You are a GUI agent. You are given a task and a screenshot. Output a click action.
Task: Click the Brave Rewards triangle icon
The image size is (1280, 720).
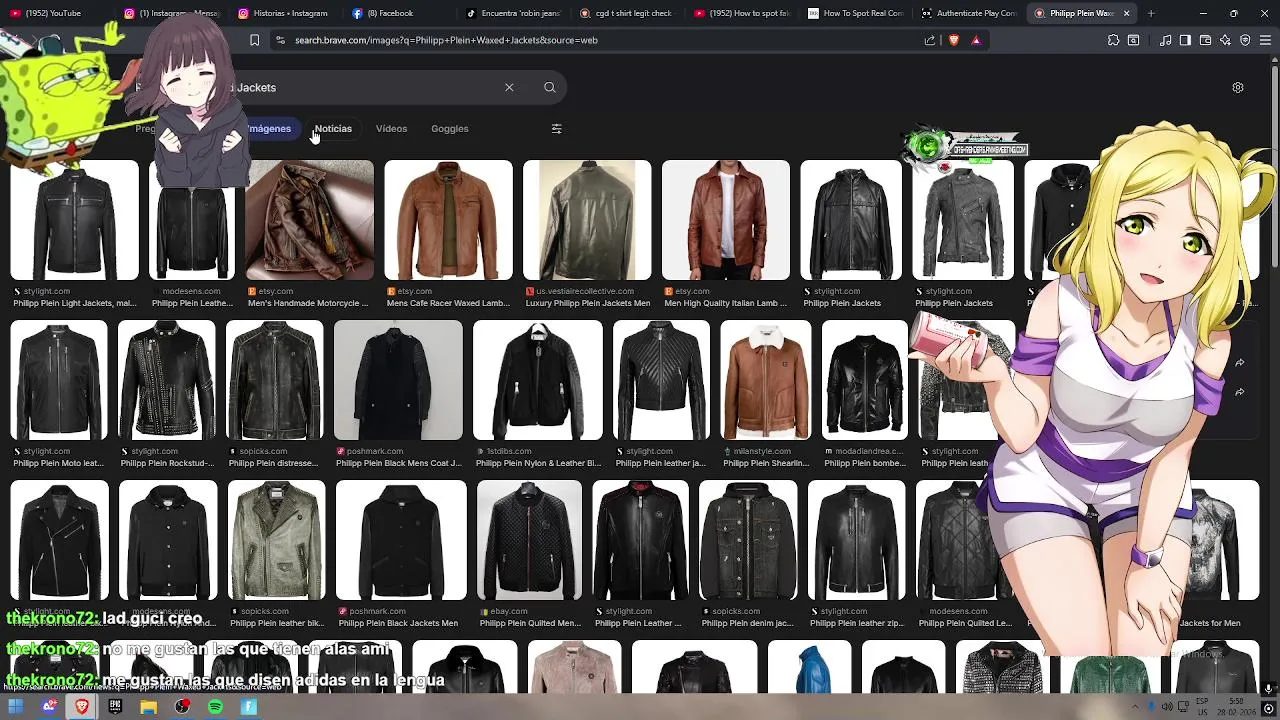point(976,40)
